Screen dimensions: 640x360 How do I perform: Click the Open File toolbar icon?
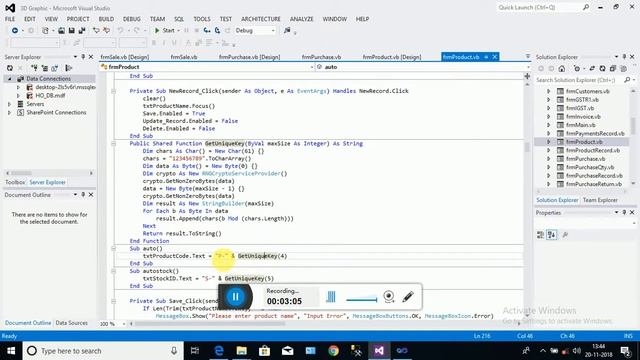click(x=61, y=31)
